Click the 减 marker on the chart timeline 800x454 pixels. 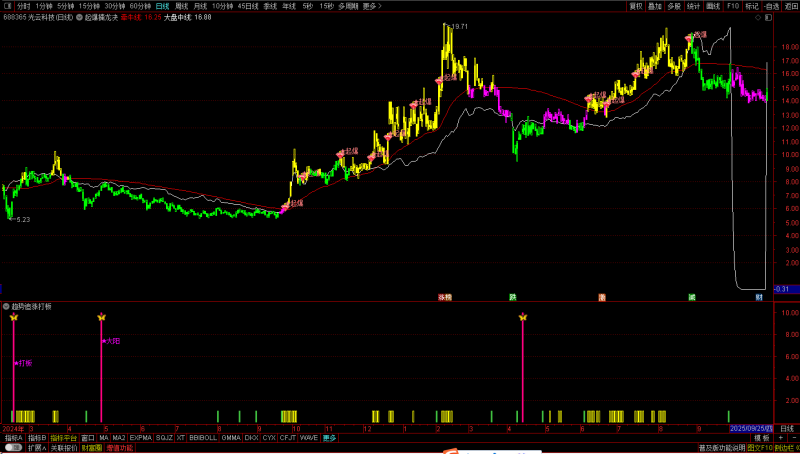(691, 297)
